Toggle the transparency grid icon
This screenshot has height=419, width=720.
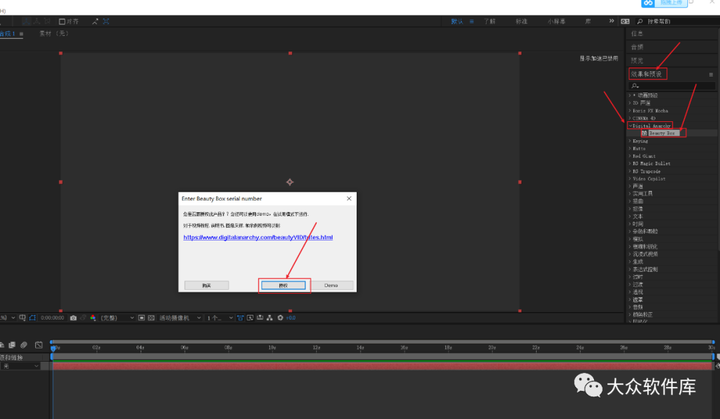pyautogui.click(x=151, y=318)
